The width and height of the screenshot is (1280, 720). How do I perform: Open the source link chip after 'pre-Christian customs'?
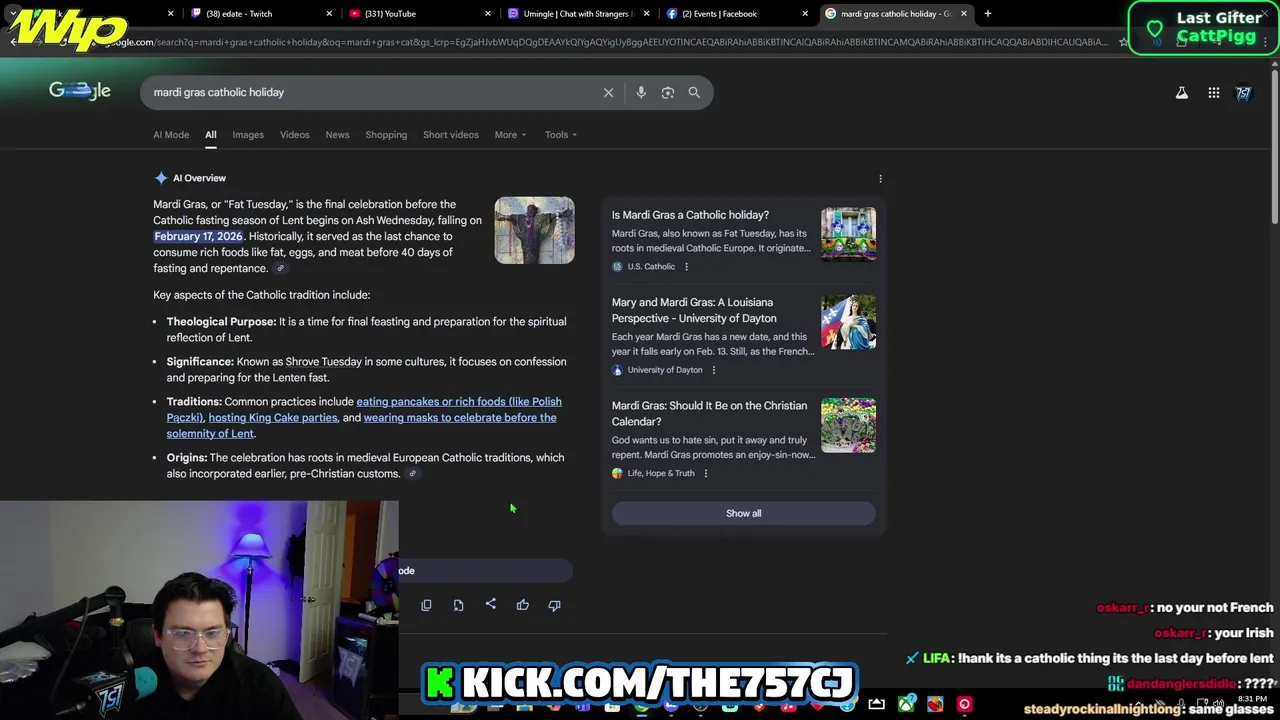pyautogui.click(x=412, y=473)
